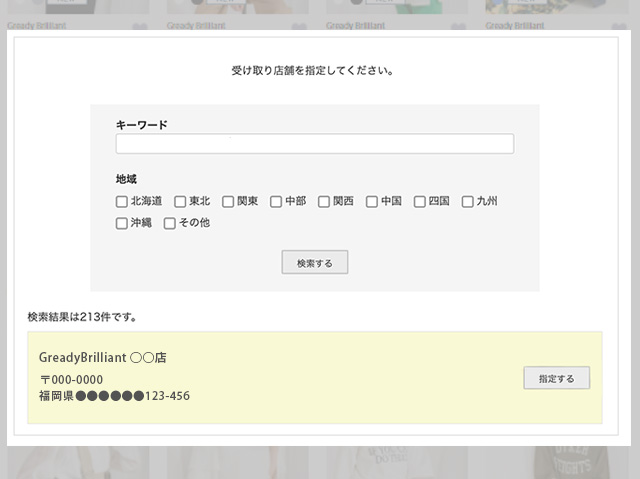Select the 沖縄 checkbox
The image size is (640, 479).
(x=122, y=223)
